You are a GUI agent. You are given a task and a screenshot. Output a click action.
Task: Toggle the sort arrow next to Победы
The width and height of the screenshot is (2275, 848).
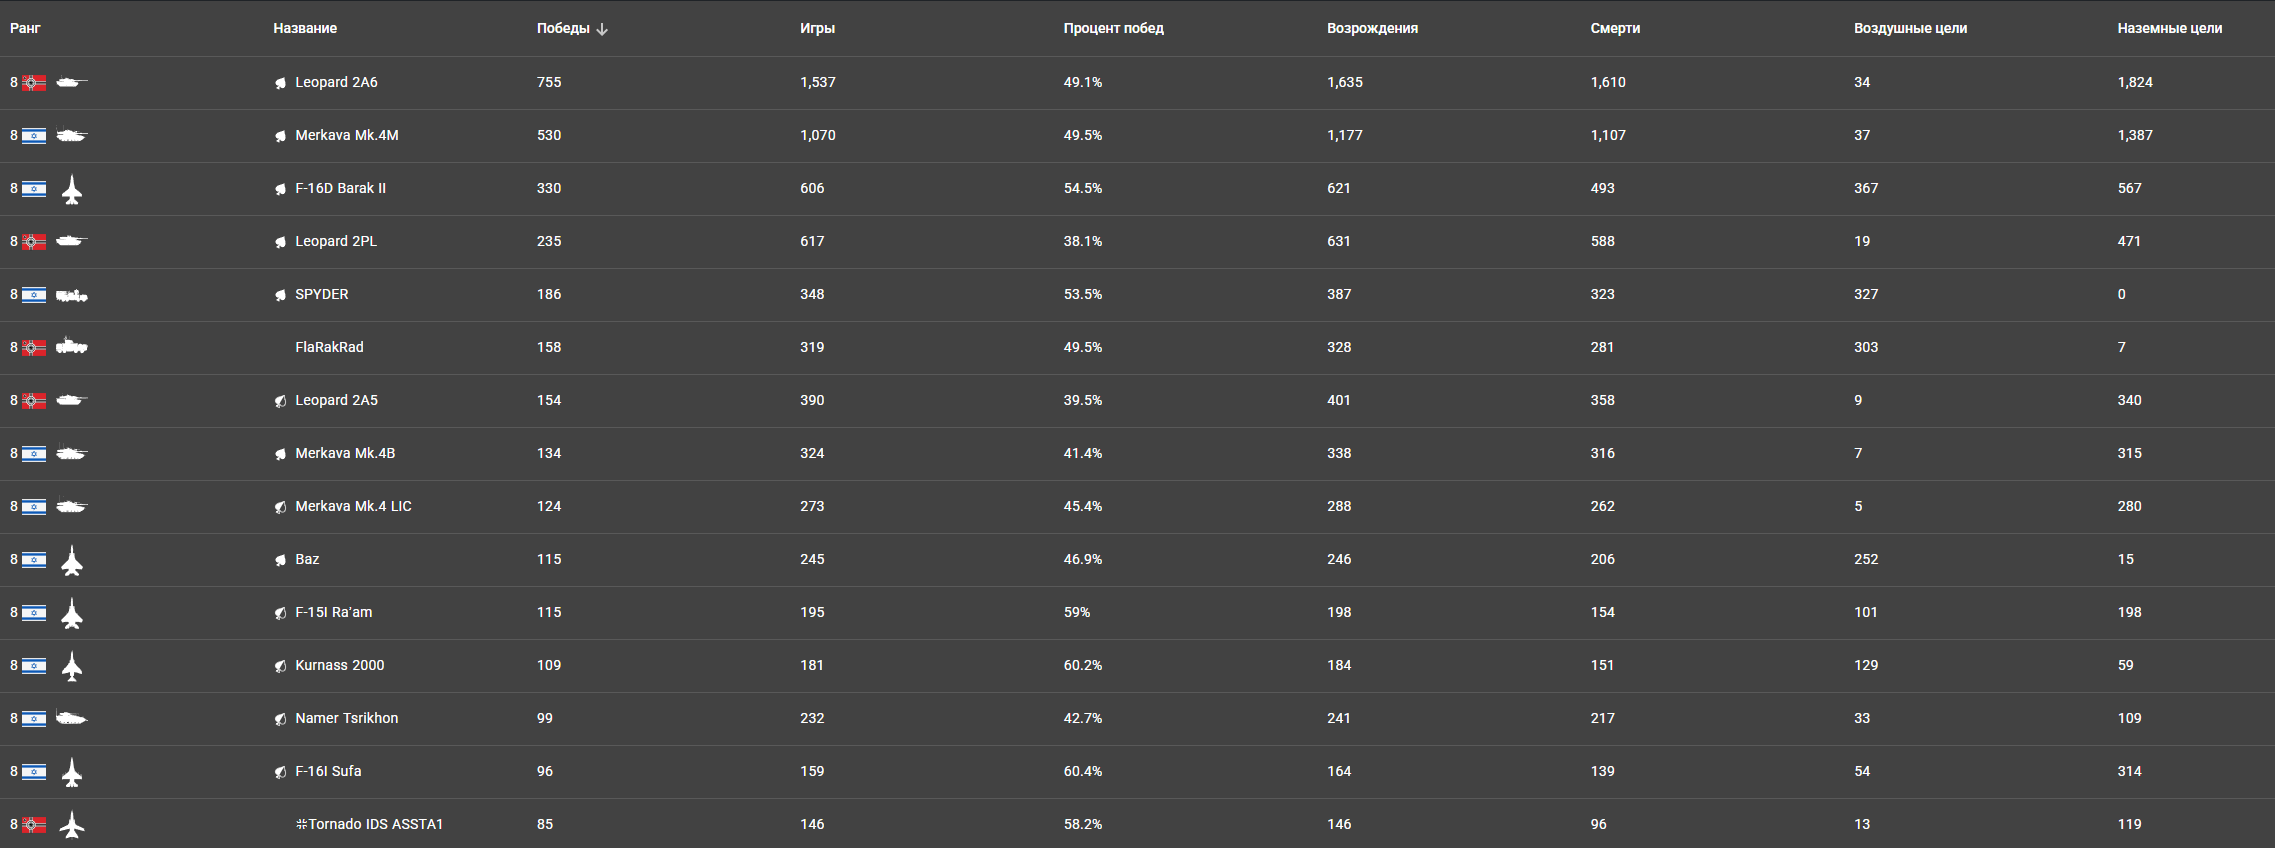(602, 29)
